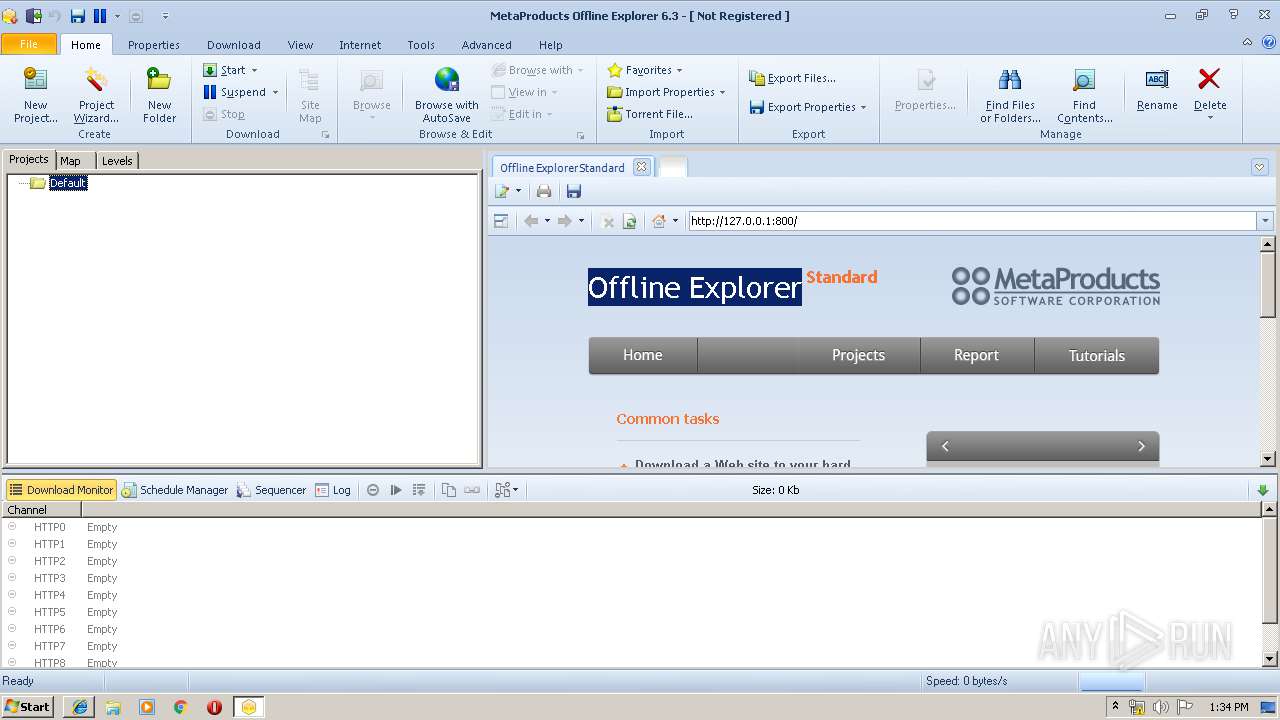
Task: Click the Opera icon in taskbar
Action: coord(214,707)
